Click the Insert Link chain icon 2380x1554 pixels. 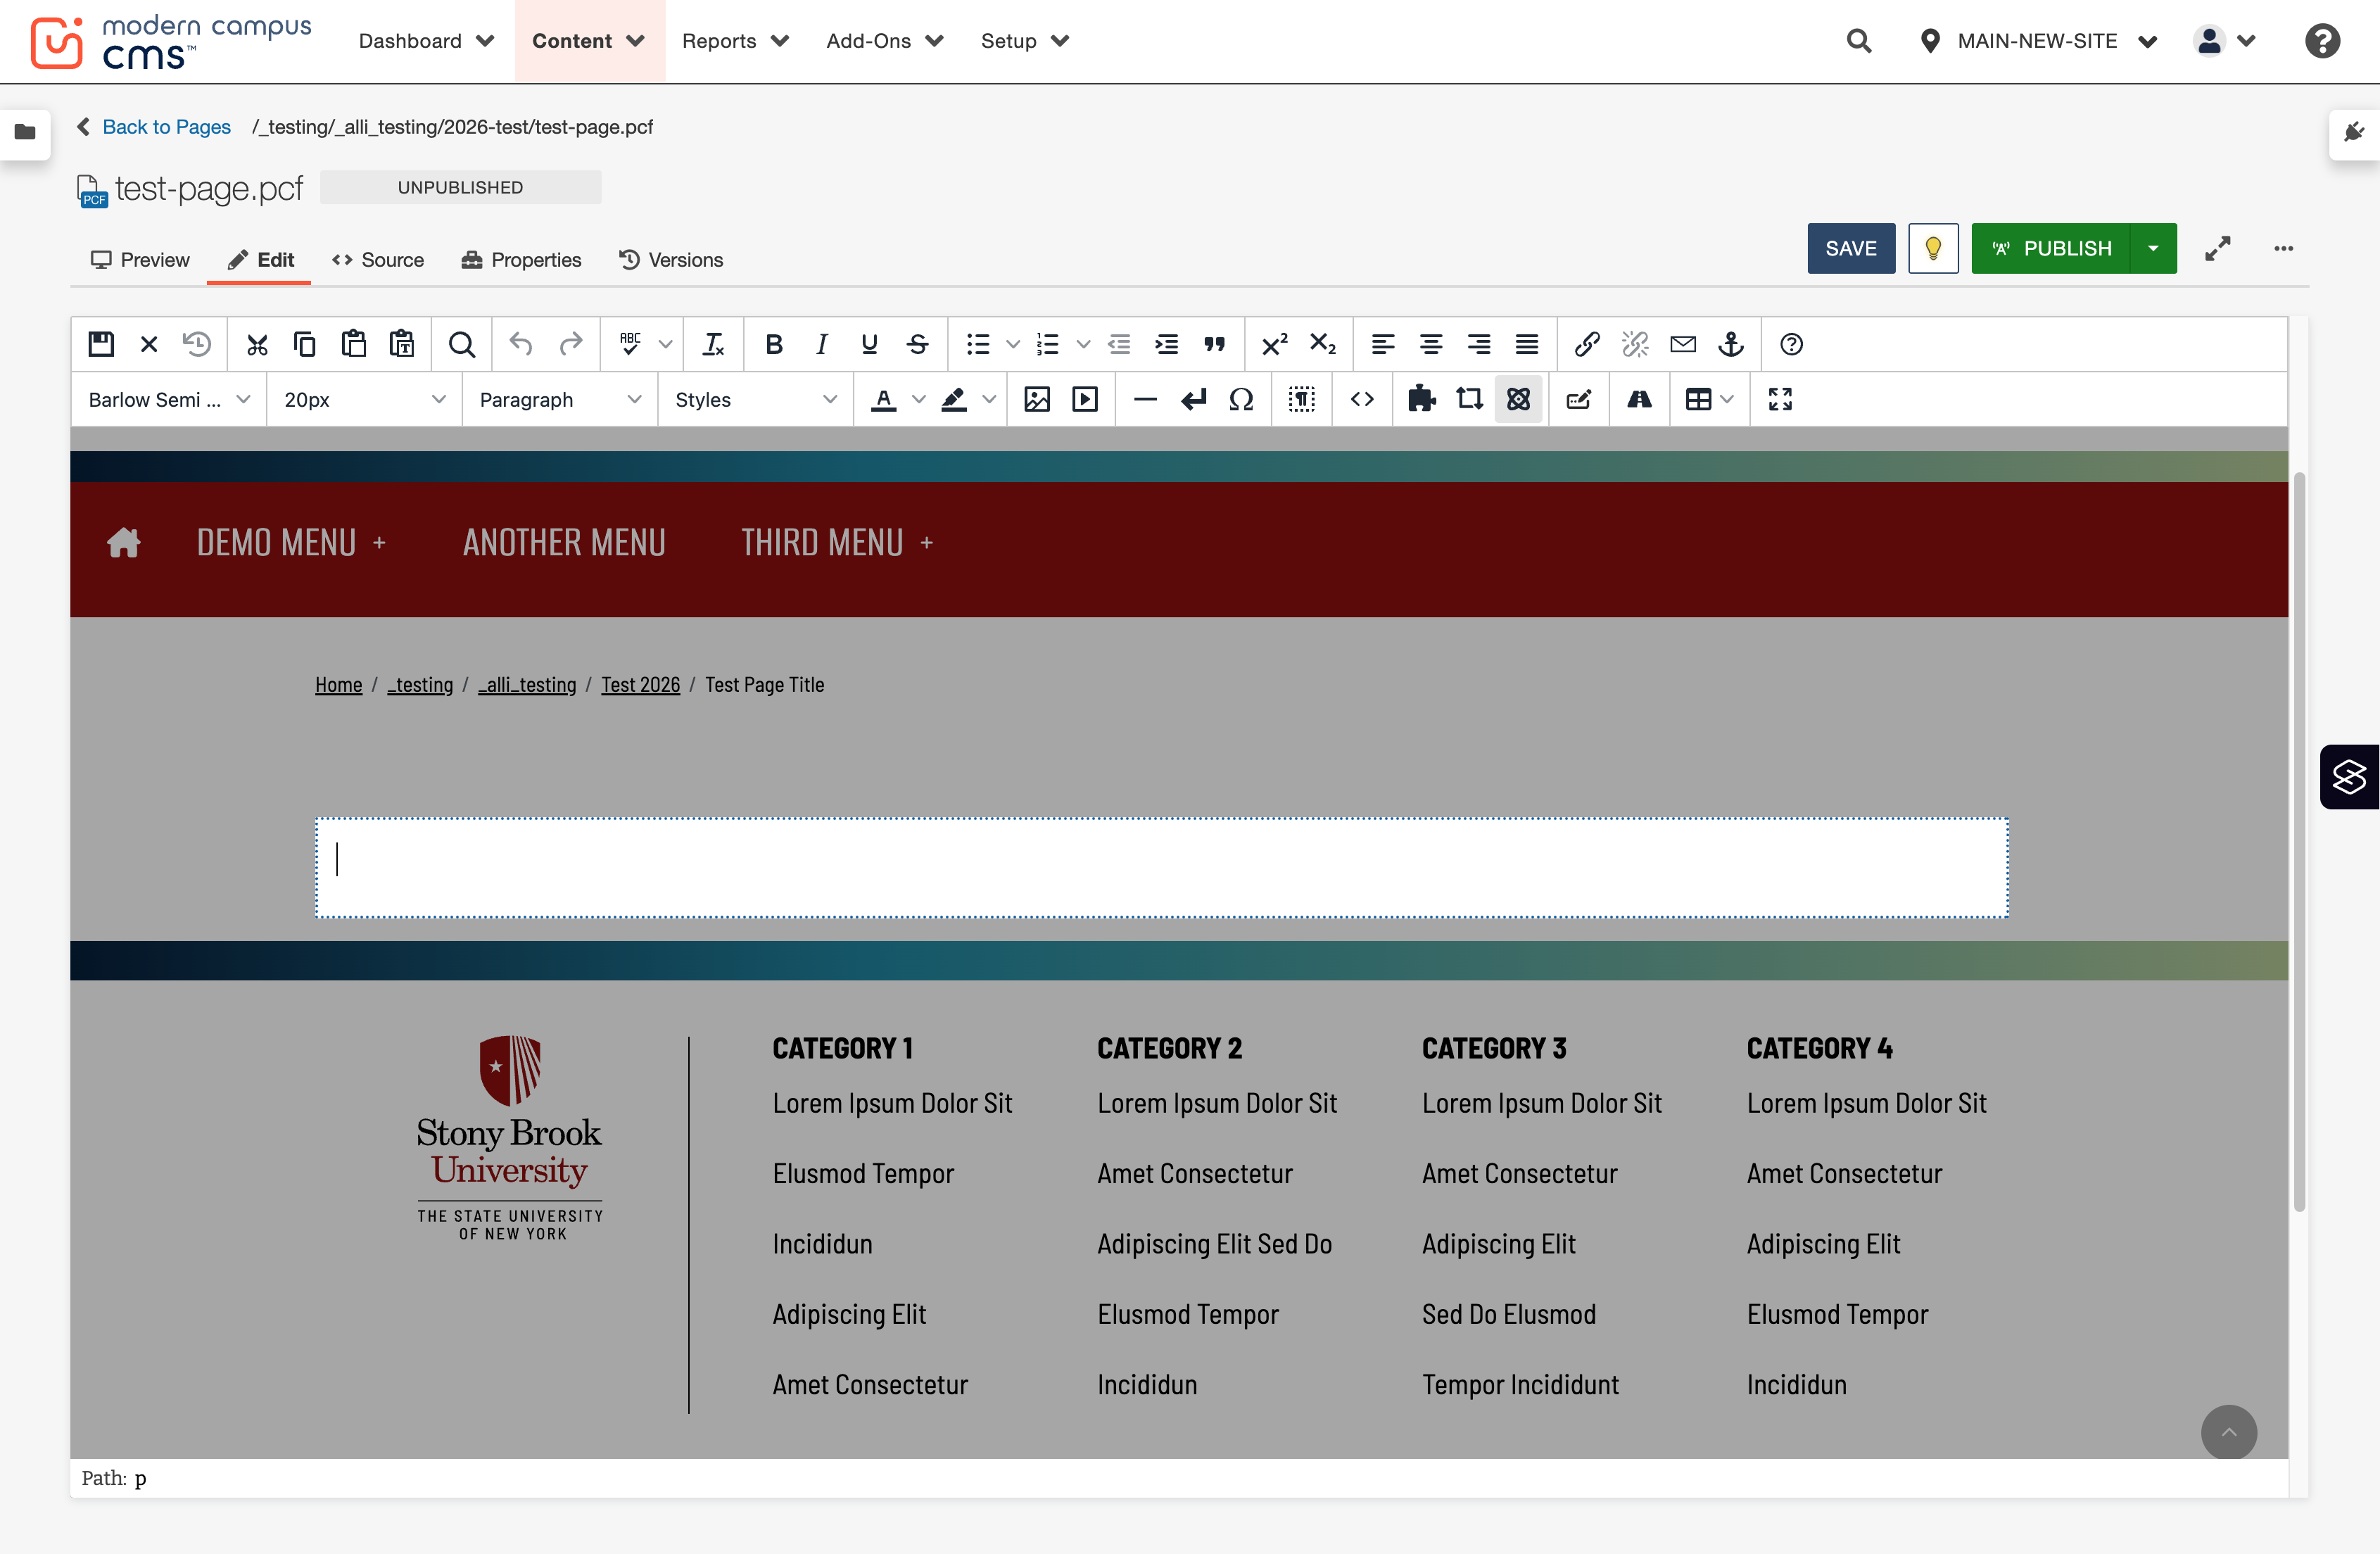pos(1587,344)
